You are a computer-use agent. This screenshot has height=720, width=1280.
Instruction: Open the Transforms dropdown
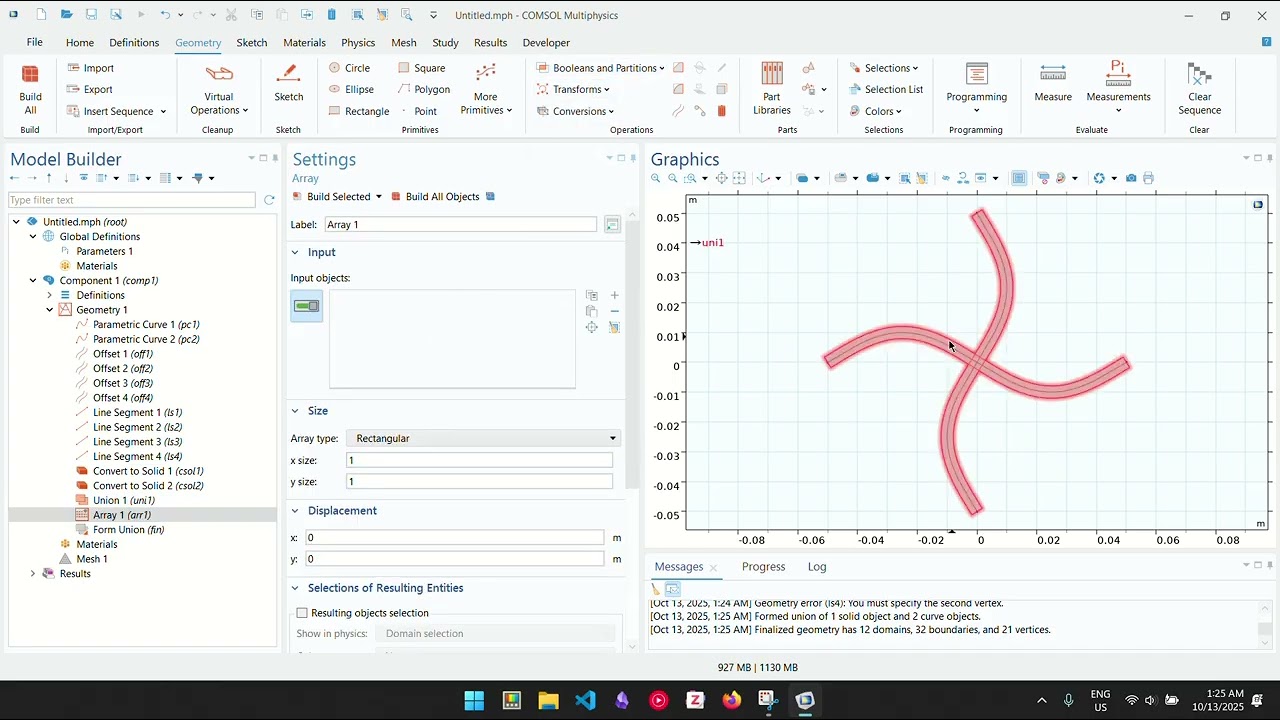click(573, 89)
